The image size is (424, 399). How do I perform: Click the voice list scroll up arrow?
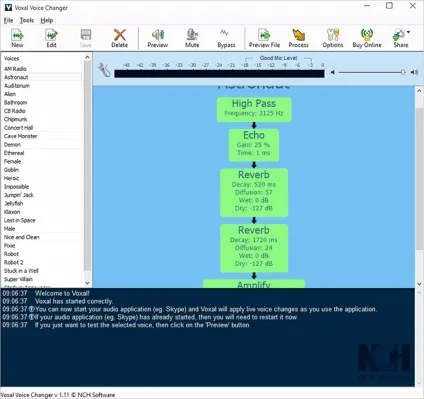87,57
